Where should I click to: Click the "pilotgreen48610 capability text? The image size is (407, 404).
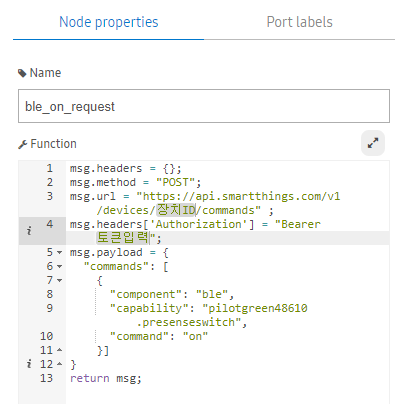(255, 308)
